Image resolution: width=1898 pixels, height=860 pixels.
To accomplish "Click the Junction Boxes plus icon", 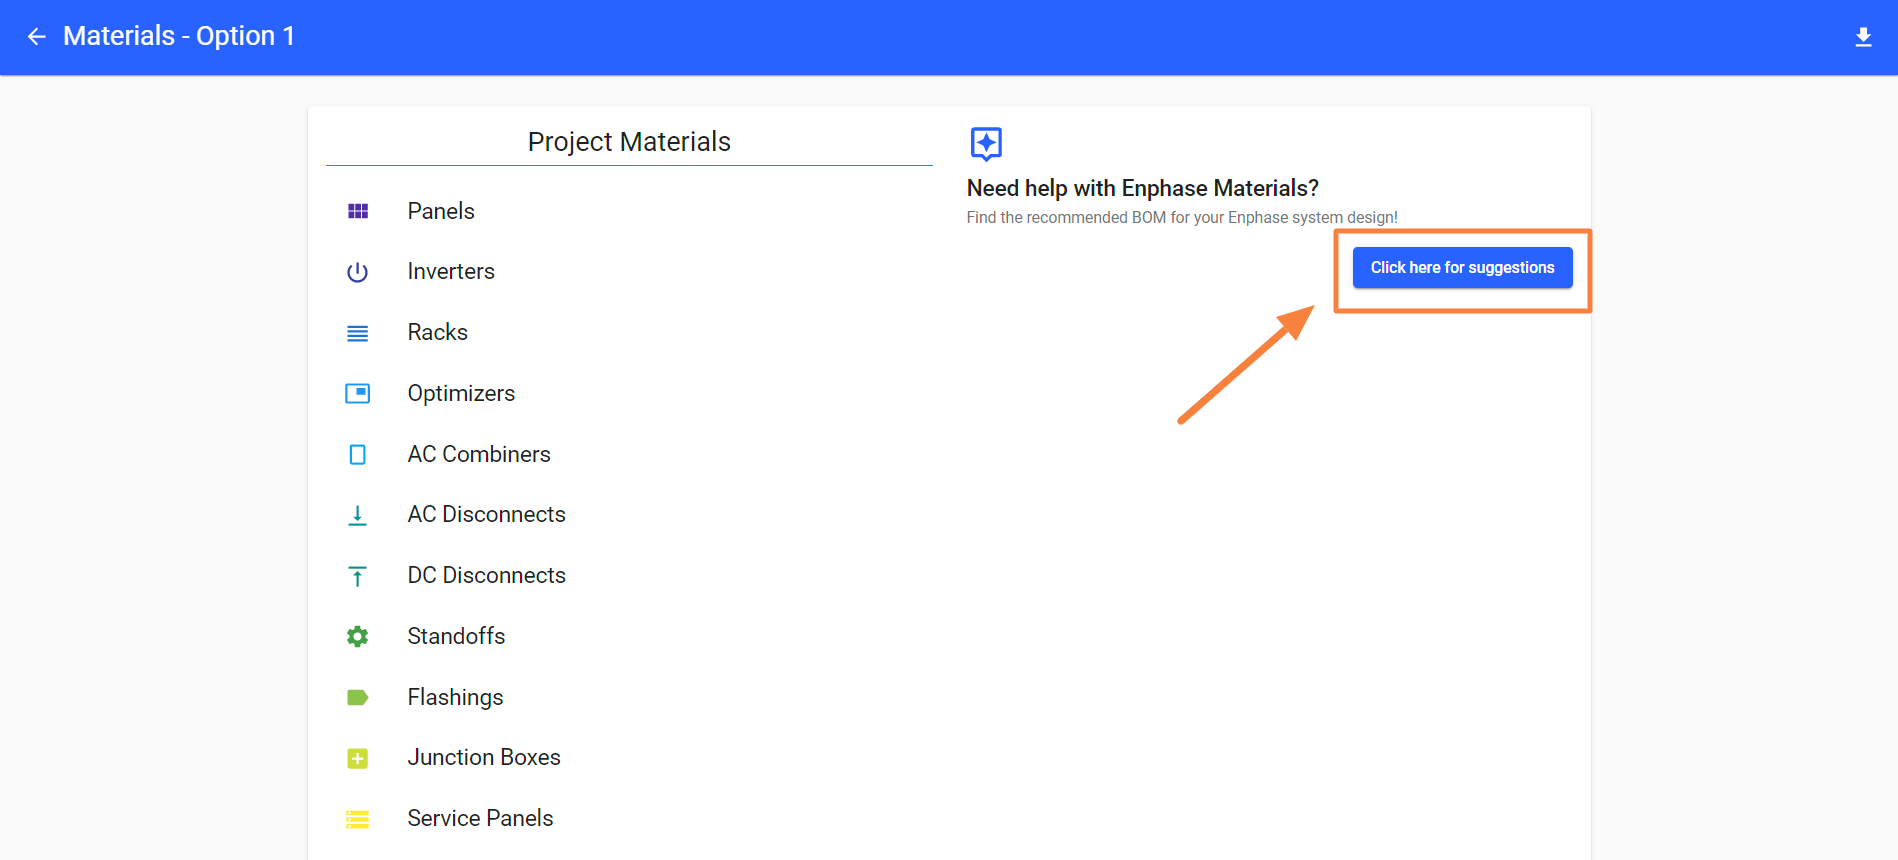I will pos(358,759).
